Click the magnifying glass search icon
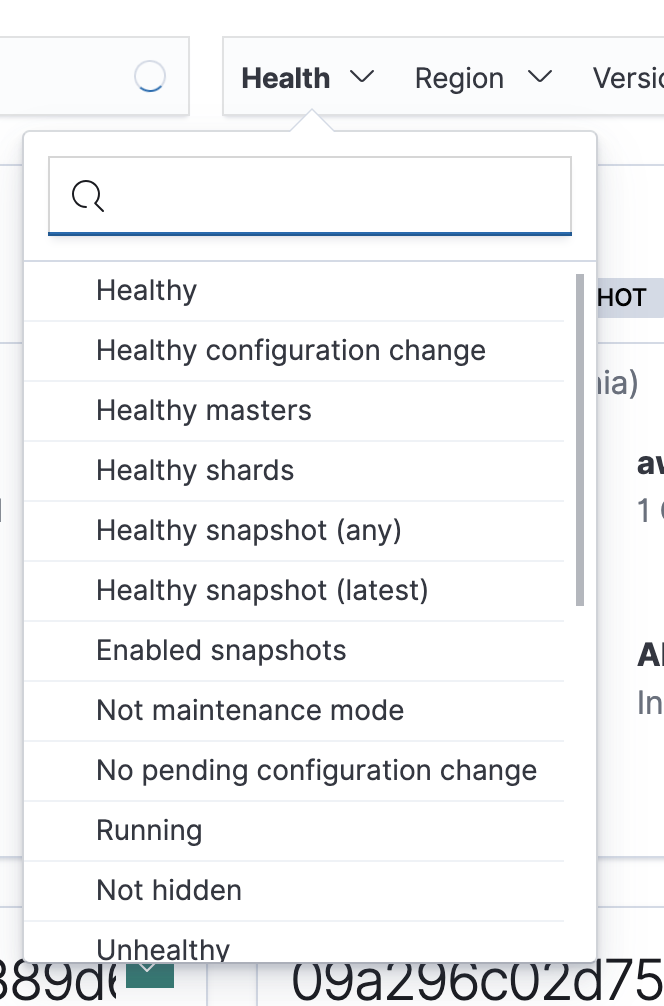The image size is (664, 1006). click(88, 196)
